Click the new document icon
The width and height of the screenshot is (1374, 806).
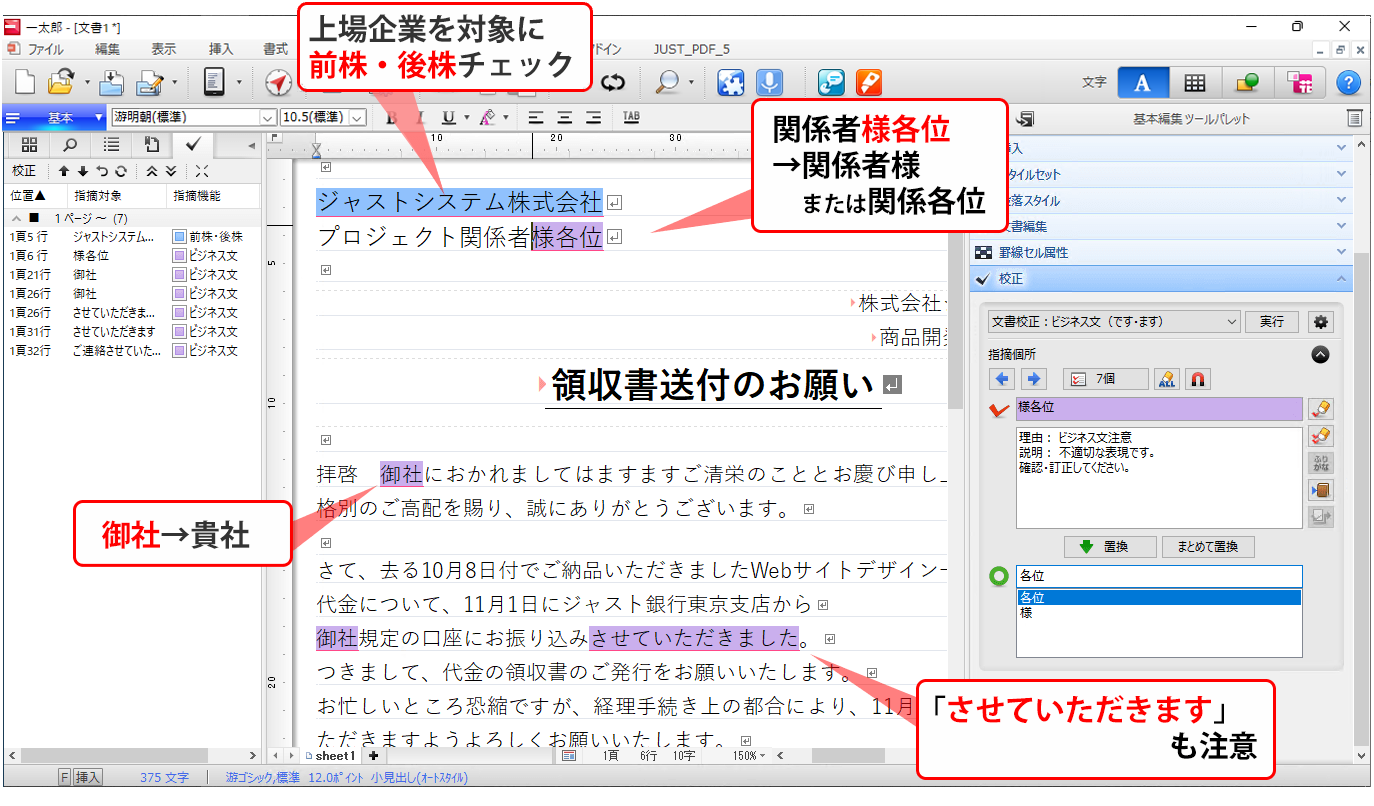tap(25, 82)
